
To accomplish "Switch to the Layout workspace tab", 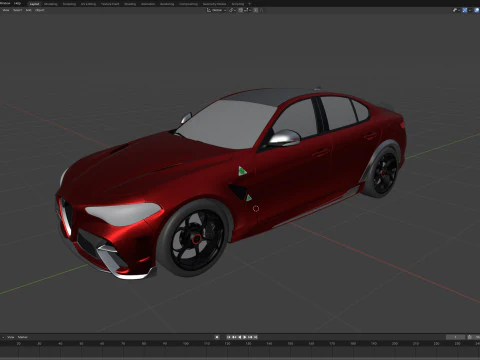I will [34, 4].
